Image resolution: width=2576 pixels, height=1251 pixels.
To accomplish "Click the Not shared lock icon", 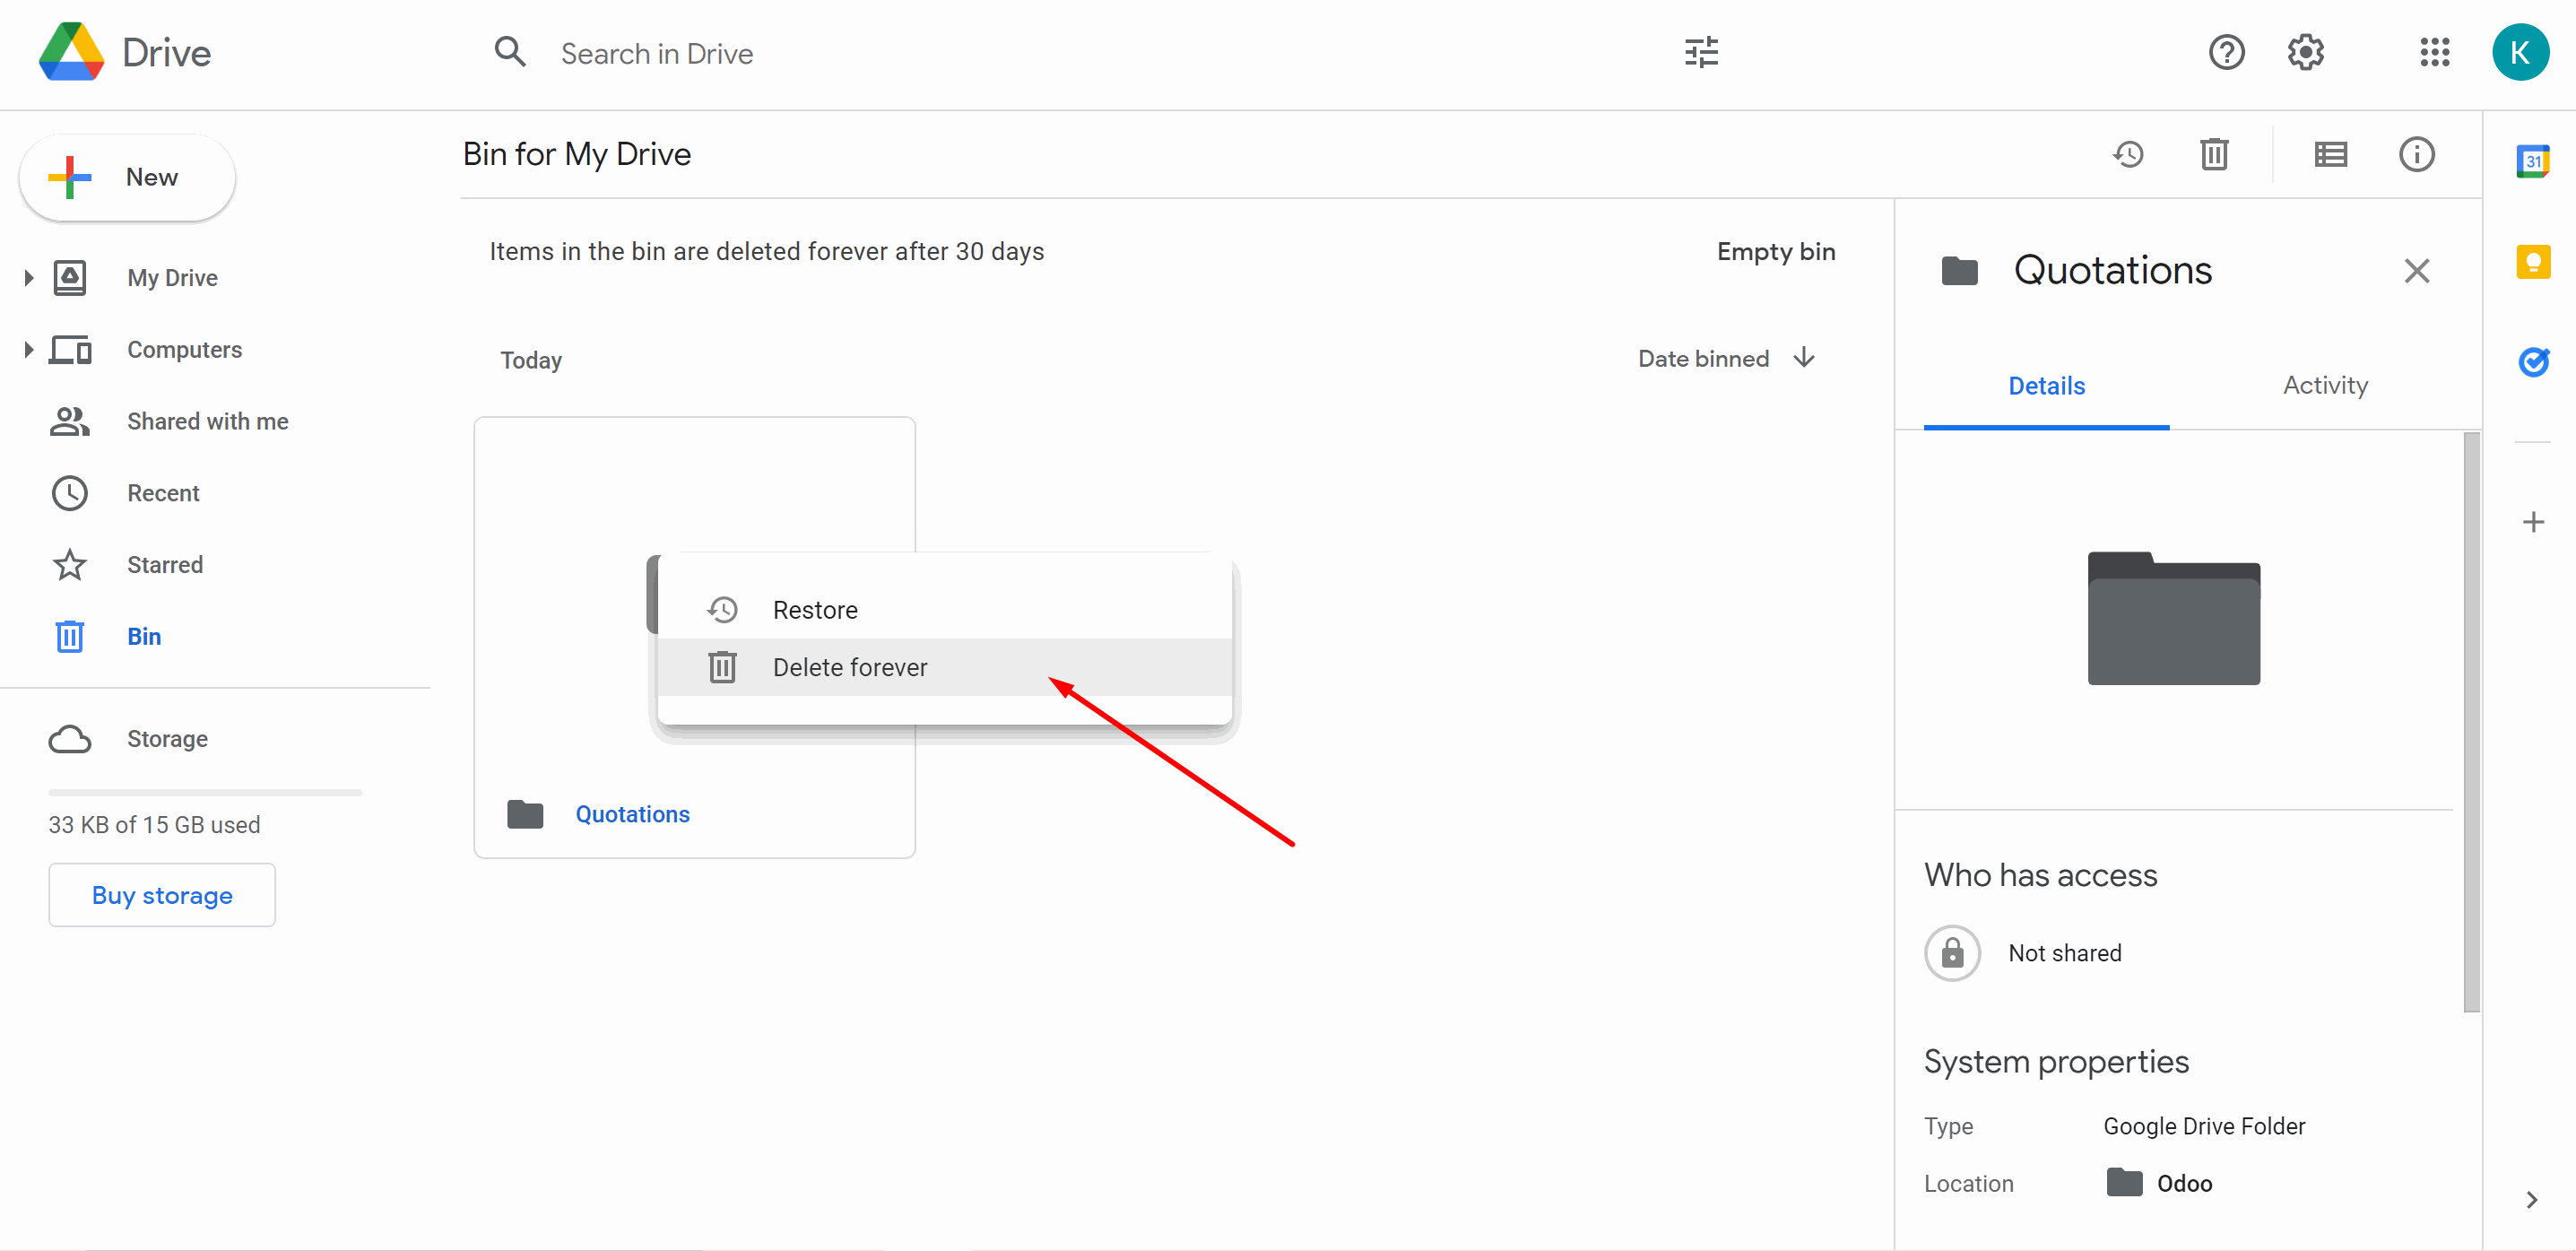I will click(x=1952, y=953).
